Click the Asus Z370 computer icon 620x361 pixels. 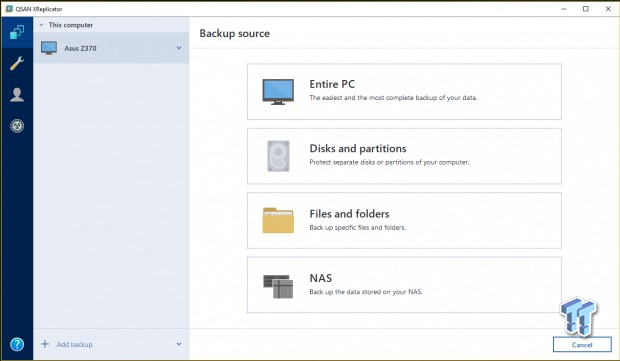coord(49,48)
